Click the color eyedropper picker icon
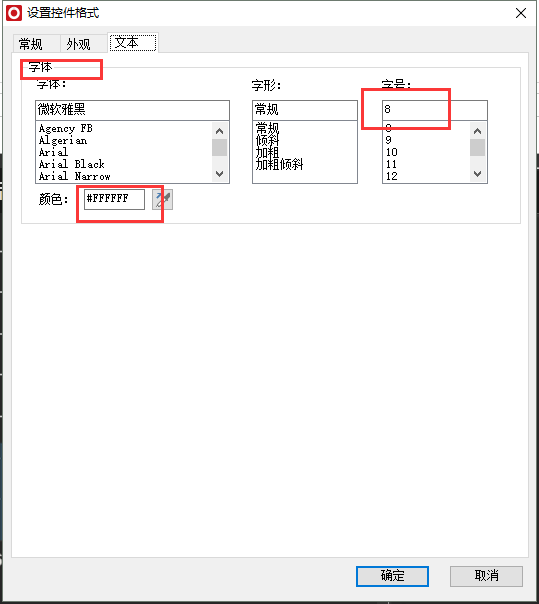 (163, 200)
